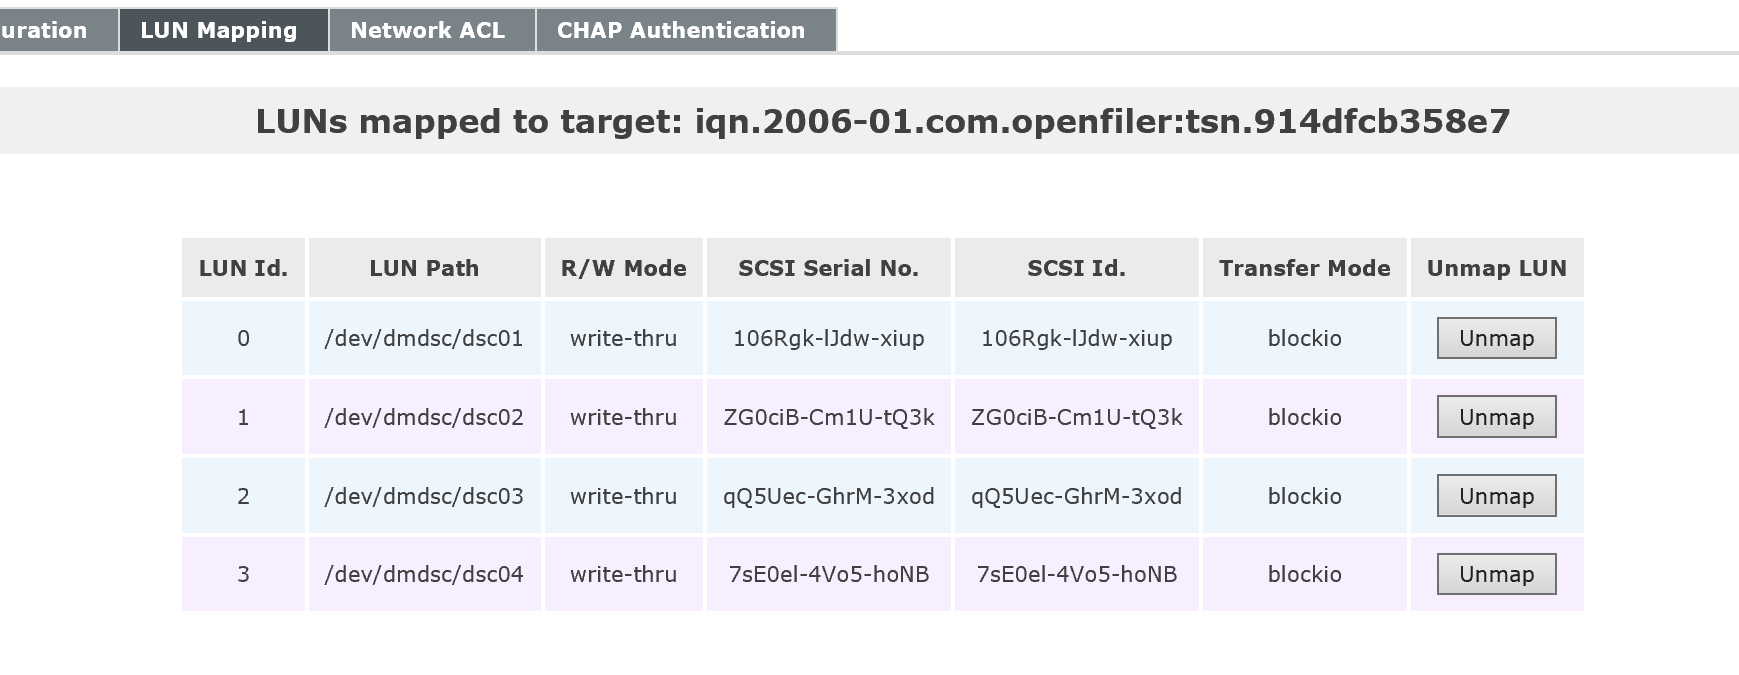Click the /dev/dmdsc/dsc02 path cell
Image resolution: width=1739 pixels, height=675 pixels.
pos(424,417)
